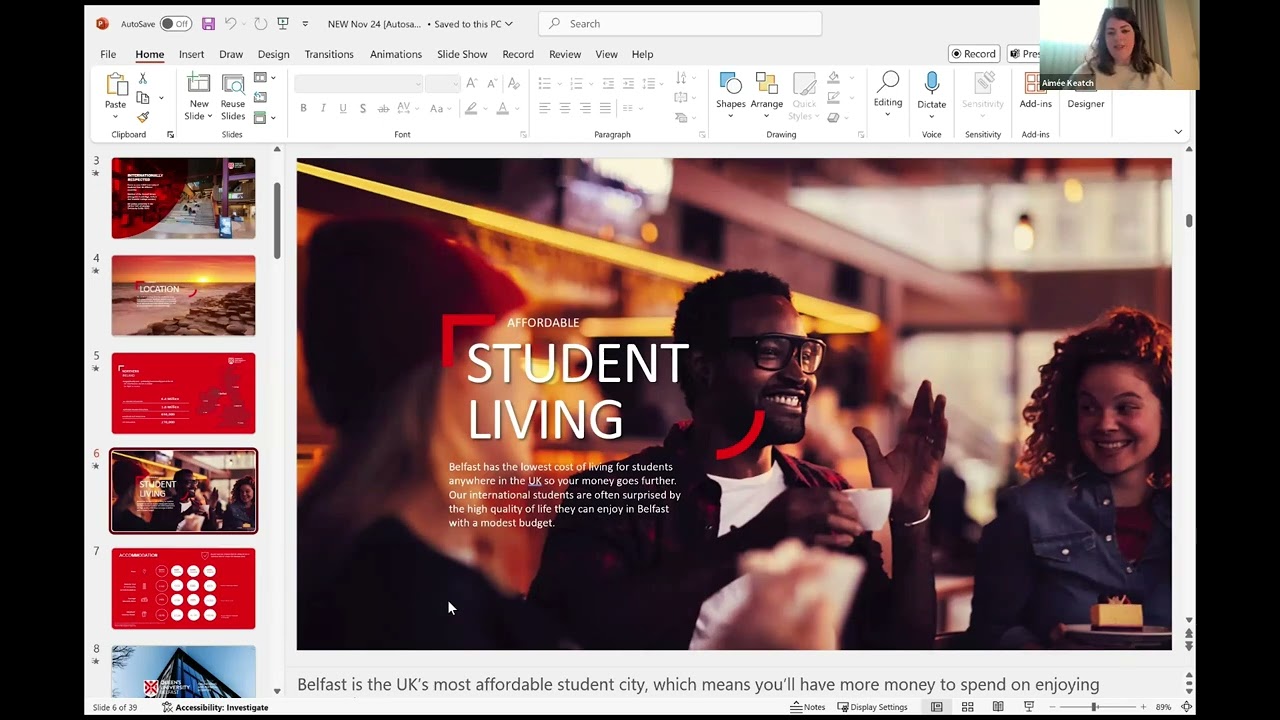Screen dimensions: 1280x720
Task: Open the File menu
Action: tap(108, 54)
